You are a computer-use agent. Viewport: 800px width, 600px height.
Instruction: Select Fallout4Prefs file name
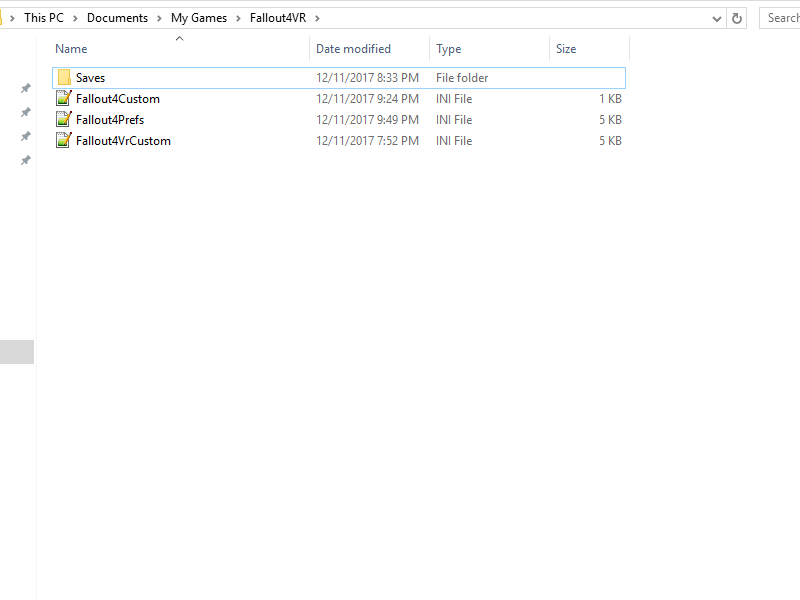click(110, 119)
